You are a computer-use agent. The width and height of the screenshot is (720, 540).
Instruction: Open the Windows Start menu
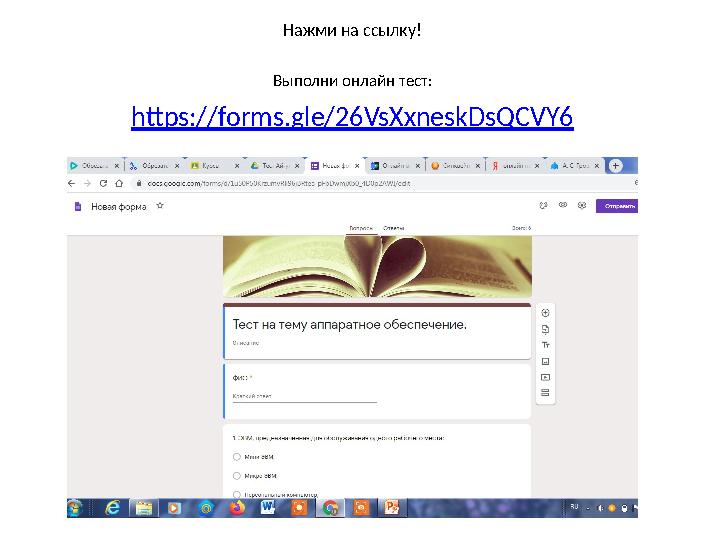(x=75, y=508)
